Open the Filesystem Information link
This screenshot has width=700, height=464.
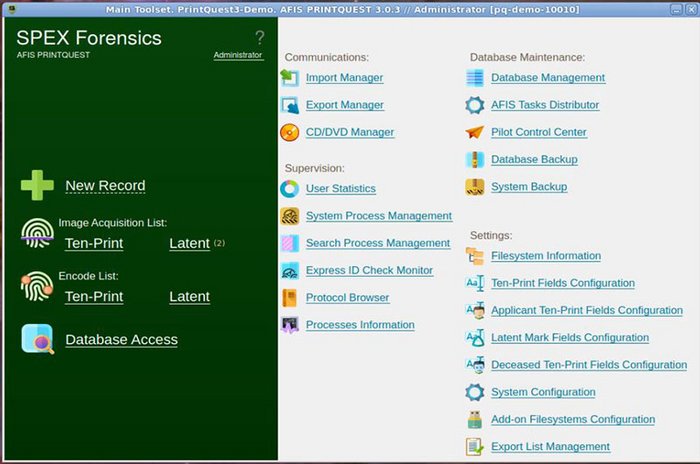pyautogui.click(x=546, y=256)
